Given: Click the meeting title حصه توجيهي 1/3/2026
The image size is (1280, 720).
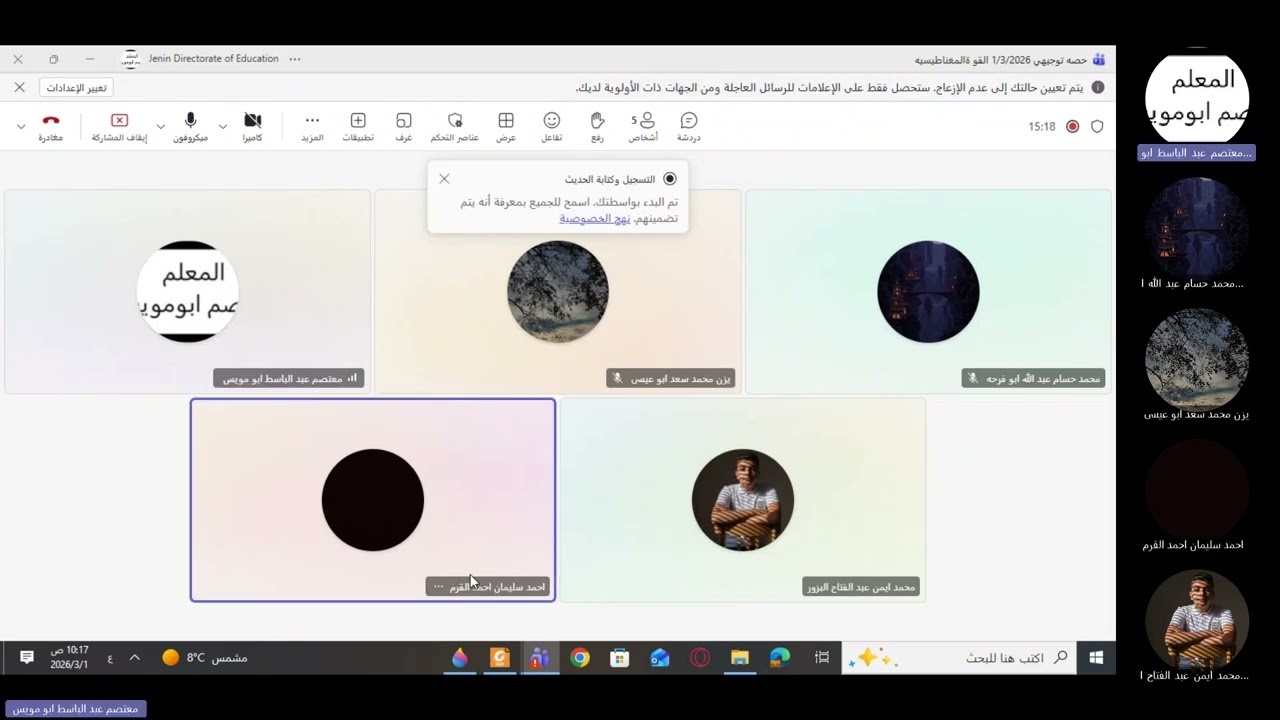Looking at the screenshot, I should point(1000,60).
